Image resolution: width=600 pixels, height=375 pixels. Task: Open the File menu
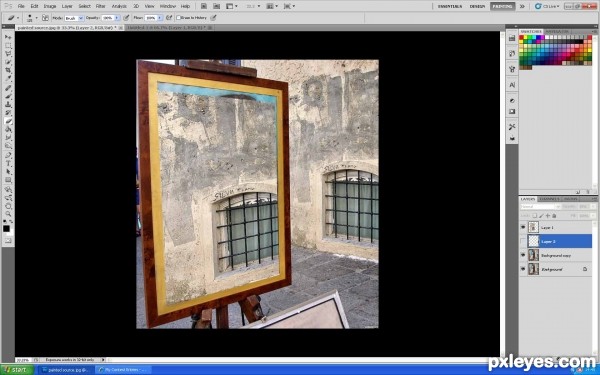click(x=21, y=6)
